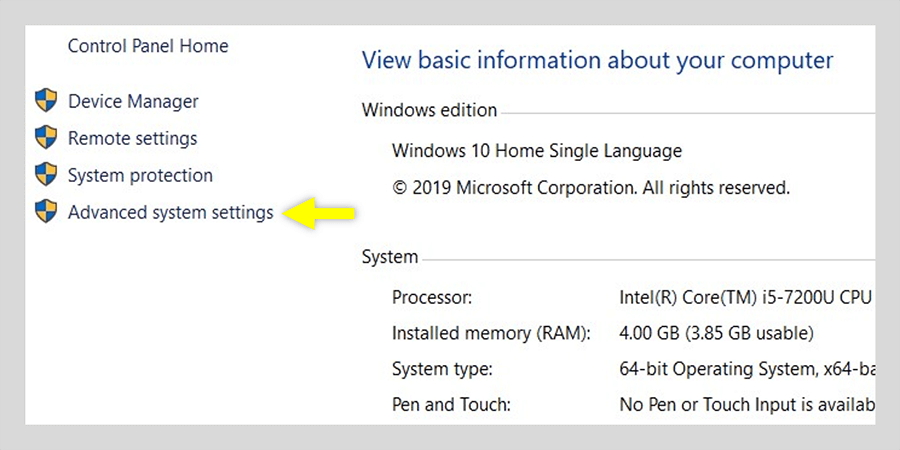Click the yellow arrow pointing at Advanced settings

coord(320,212)
